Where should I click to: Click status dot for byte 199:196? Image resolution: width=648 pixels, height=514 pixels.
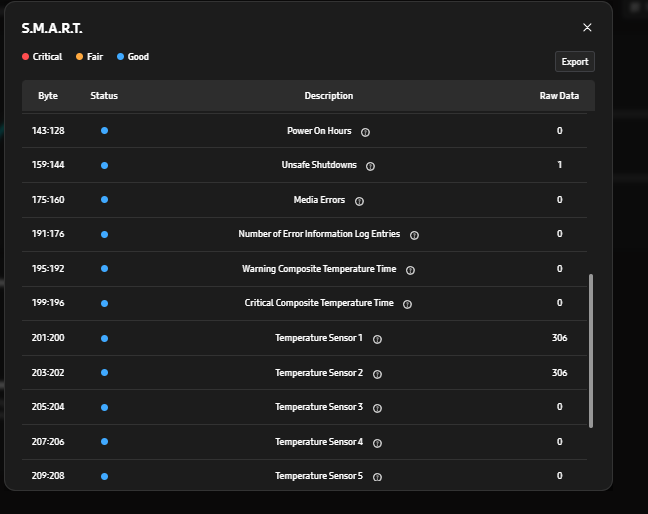(105, 303)
